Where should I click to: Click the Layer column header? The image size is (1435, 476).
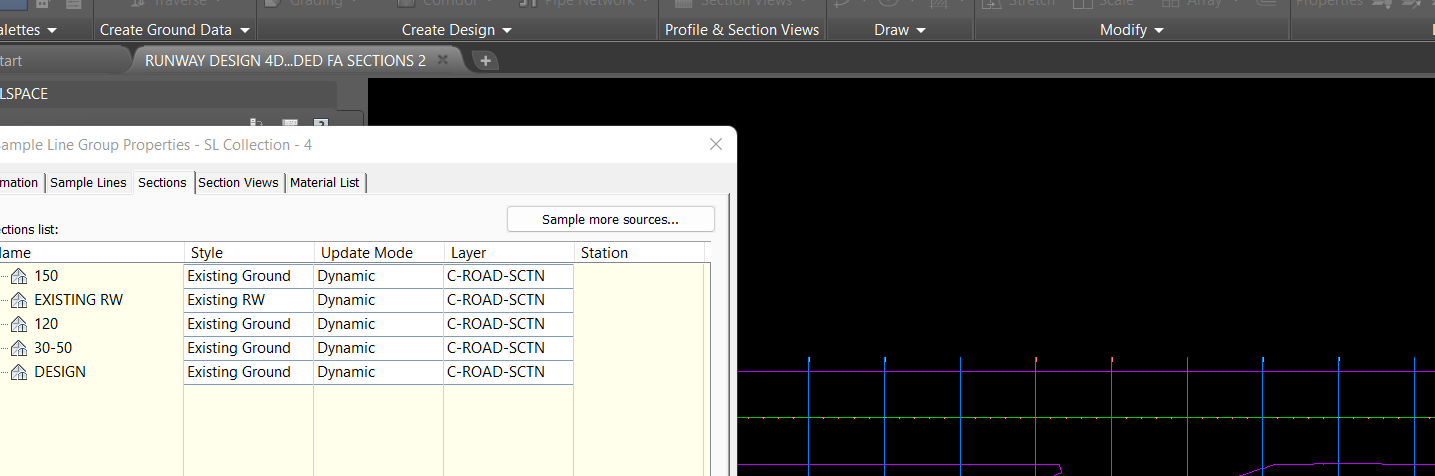(509, 253)
